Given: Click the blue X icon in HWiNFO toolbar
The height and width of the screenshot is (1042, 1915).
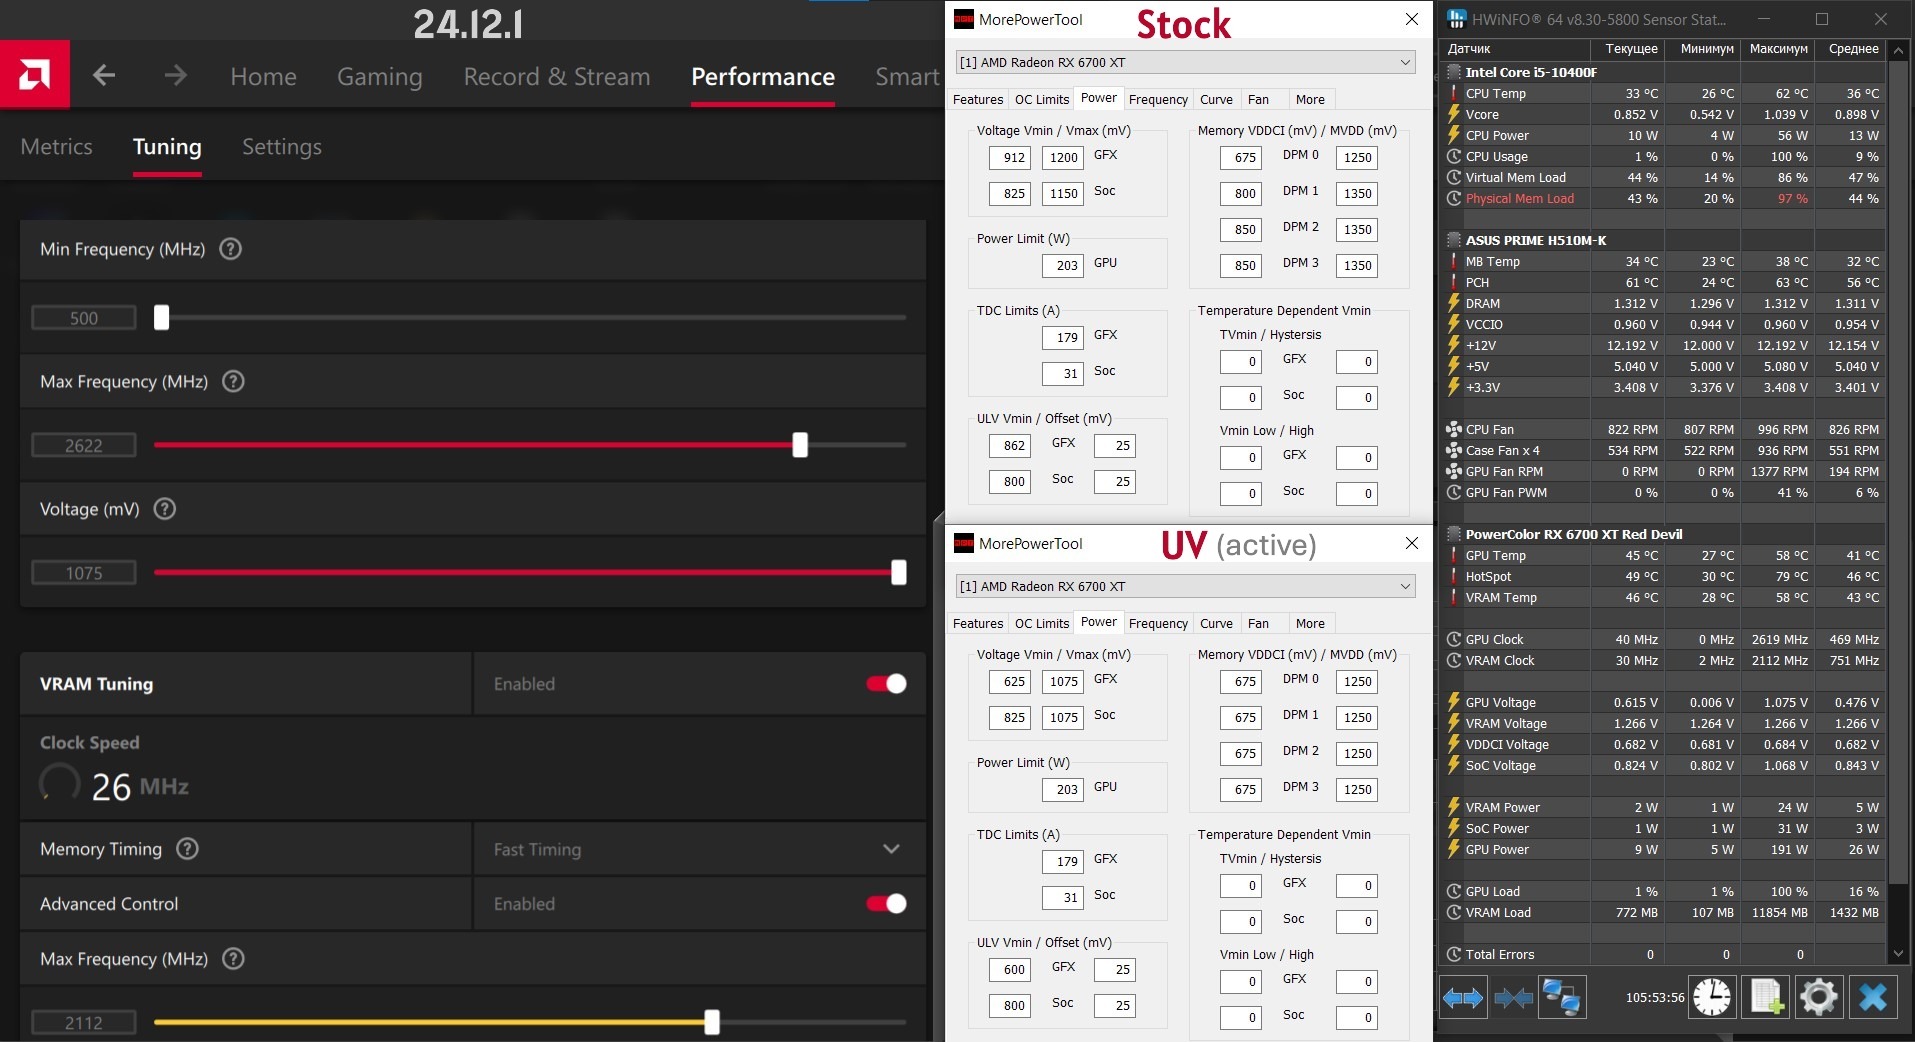Looking at the screenshot, I should (x=1873, y=997).
